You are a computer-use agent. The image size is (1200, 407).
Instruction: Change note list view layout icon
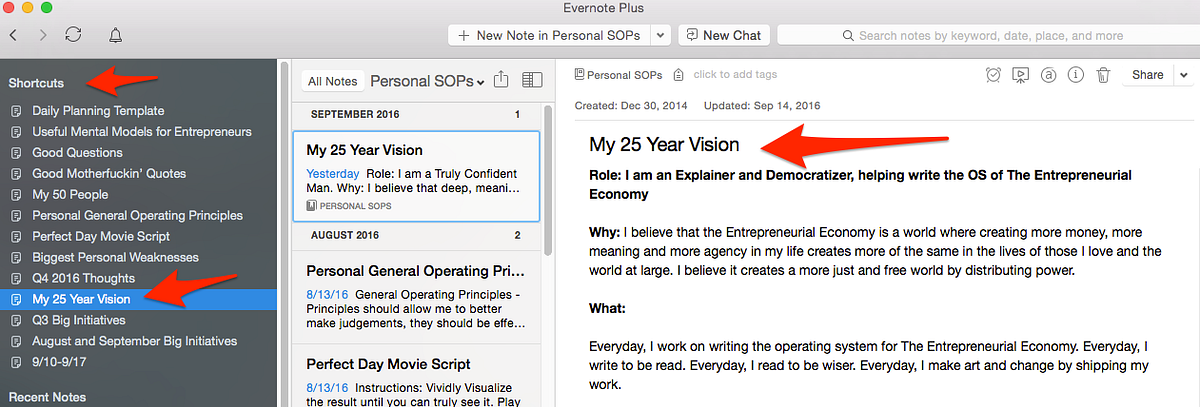pyautogui.click(x=532, y=80)
